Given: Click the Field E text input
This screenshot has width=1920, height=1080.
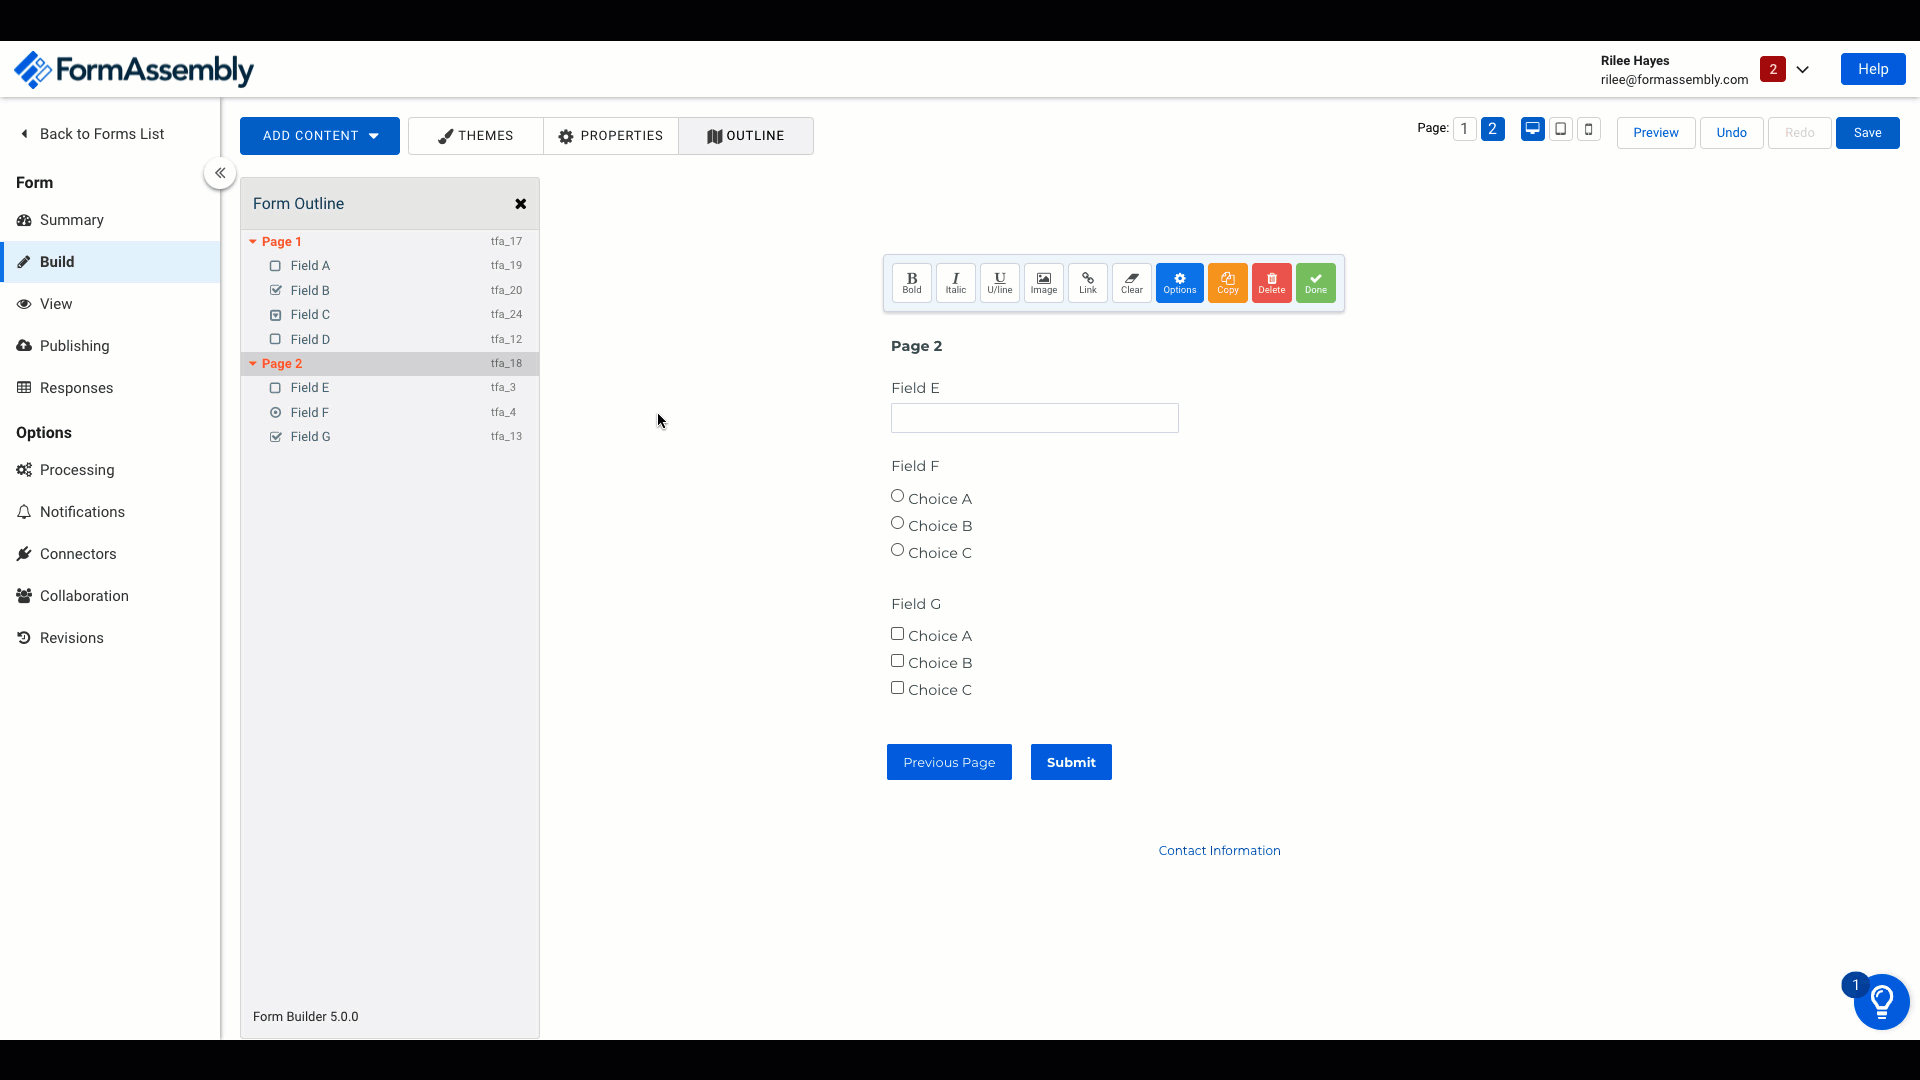Looking at the screenshot, I should pyautogui.click(x=1034, y=418).
